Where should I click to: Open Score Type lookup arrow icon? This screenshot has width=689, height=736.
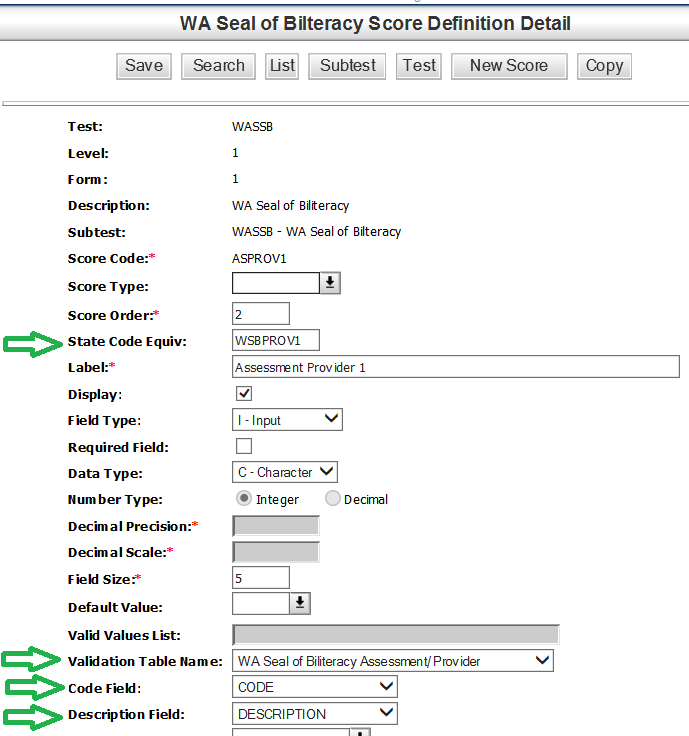click(330, 284)
